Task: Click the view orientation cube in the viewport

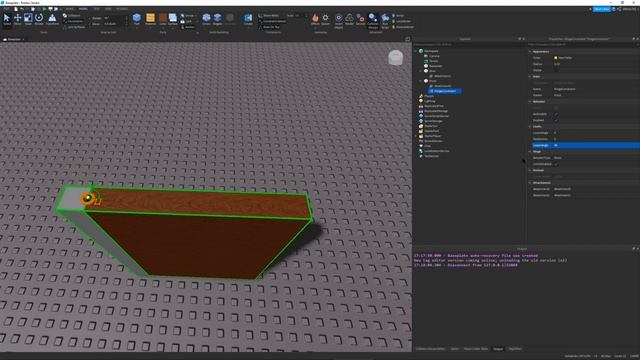Action: (x=395, y=58)
